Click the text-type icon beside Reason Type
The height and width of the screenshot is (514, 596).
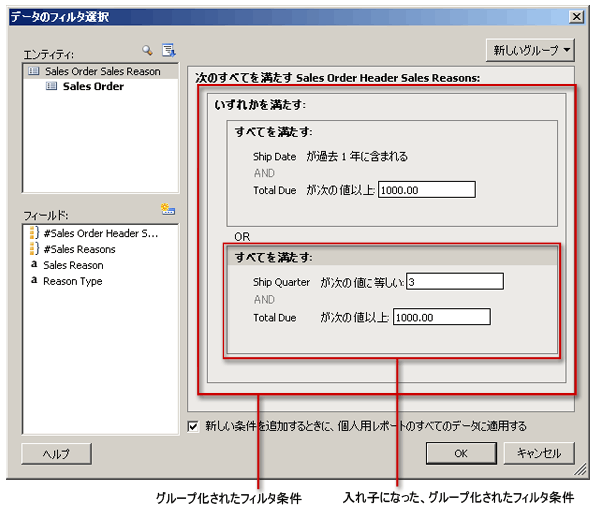pos(34,280)
